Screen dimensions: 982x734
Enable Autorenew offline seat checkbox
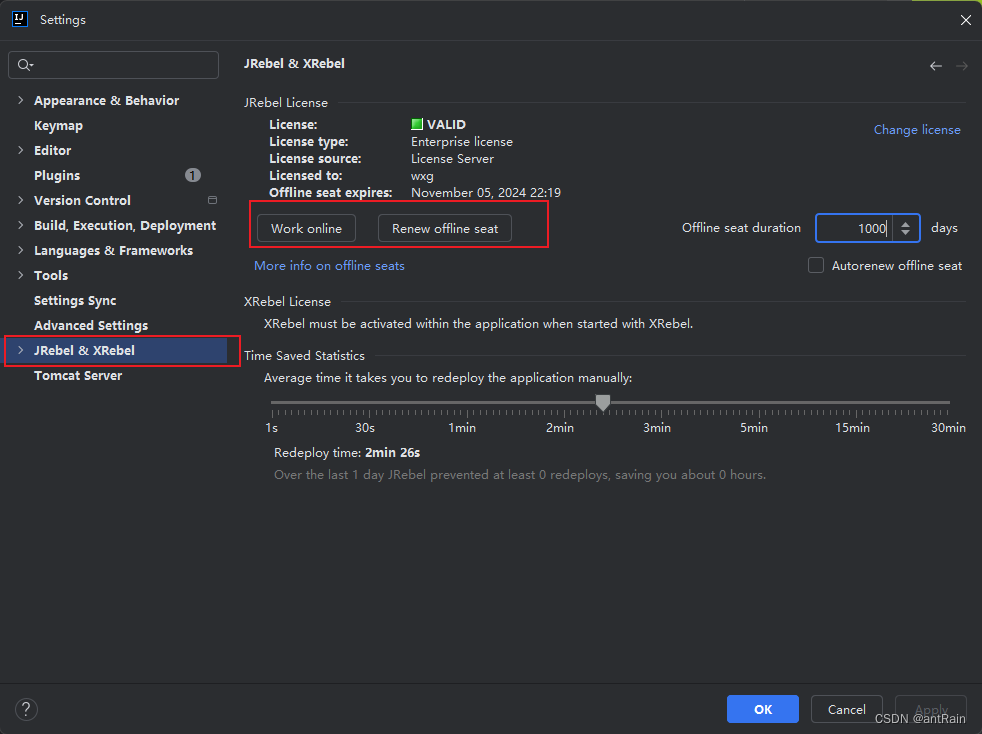(x=815, y=266)
